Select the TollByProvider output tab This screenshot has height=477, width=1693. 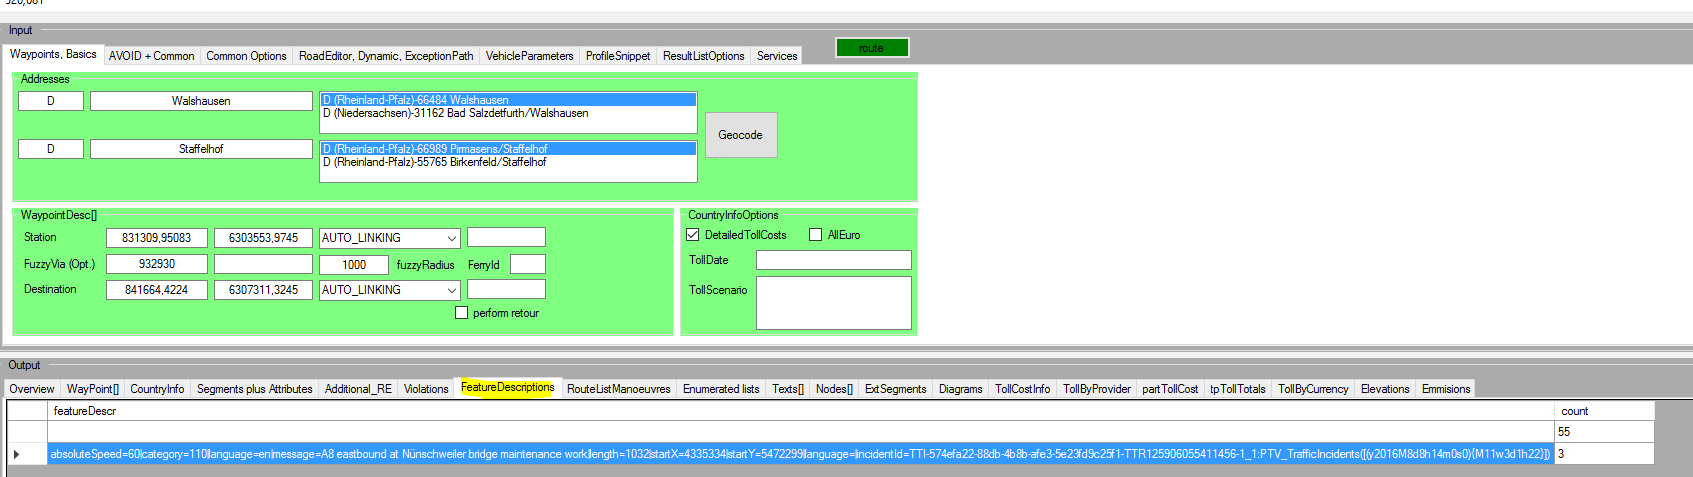(x=1096, y=389)
